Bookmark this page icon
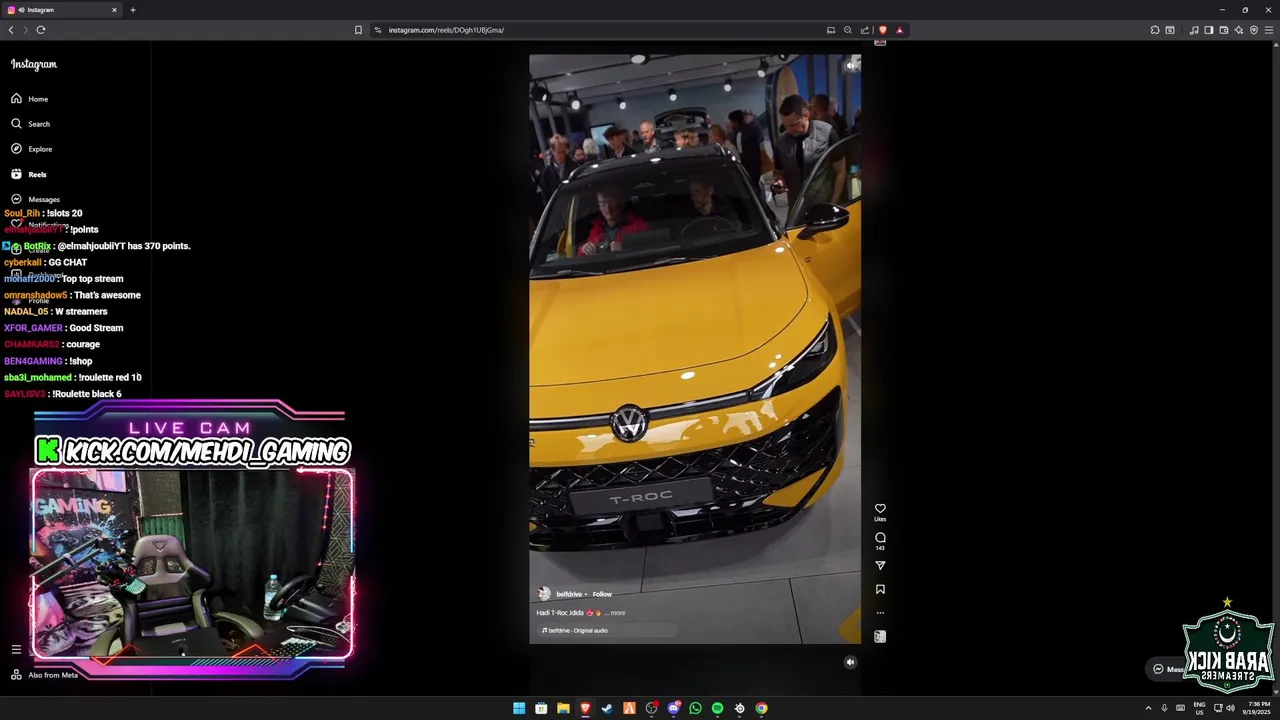The width and height of the screenshot is (1280, 720). 358,30
